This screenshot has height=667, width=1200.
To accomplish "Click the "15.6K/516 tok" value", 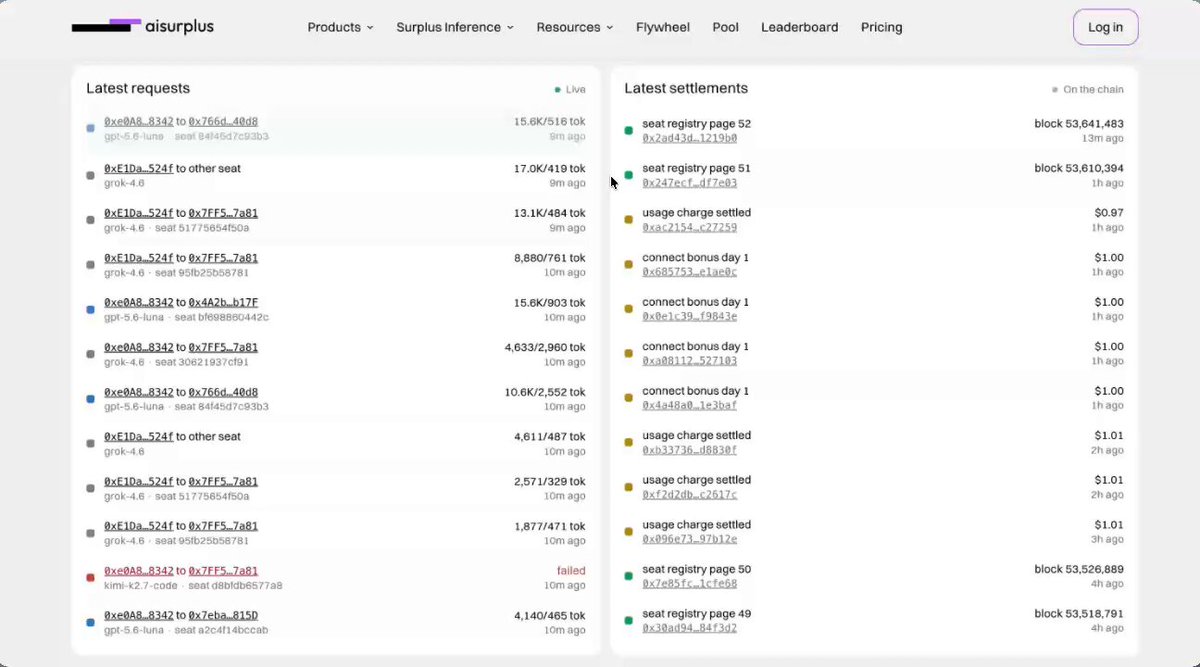I will click(550, 122).
